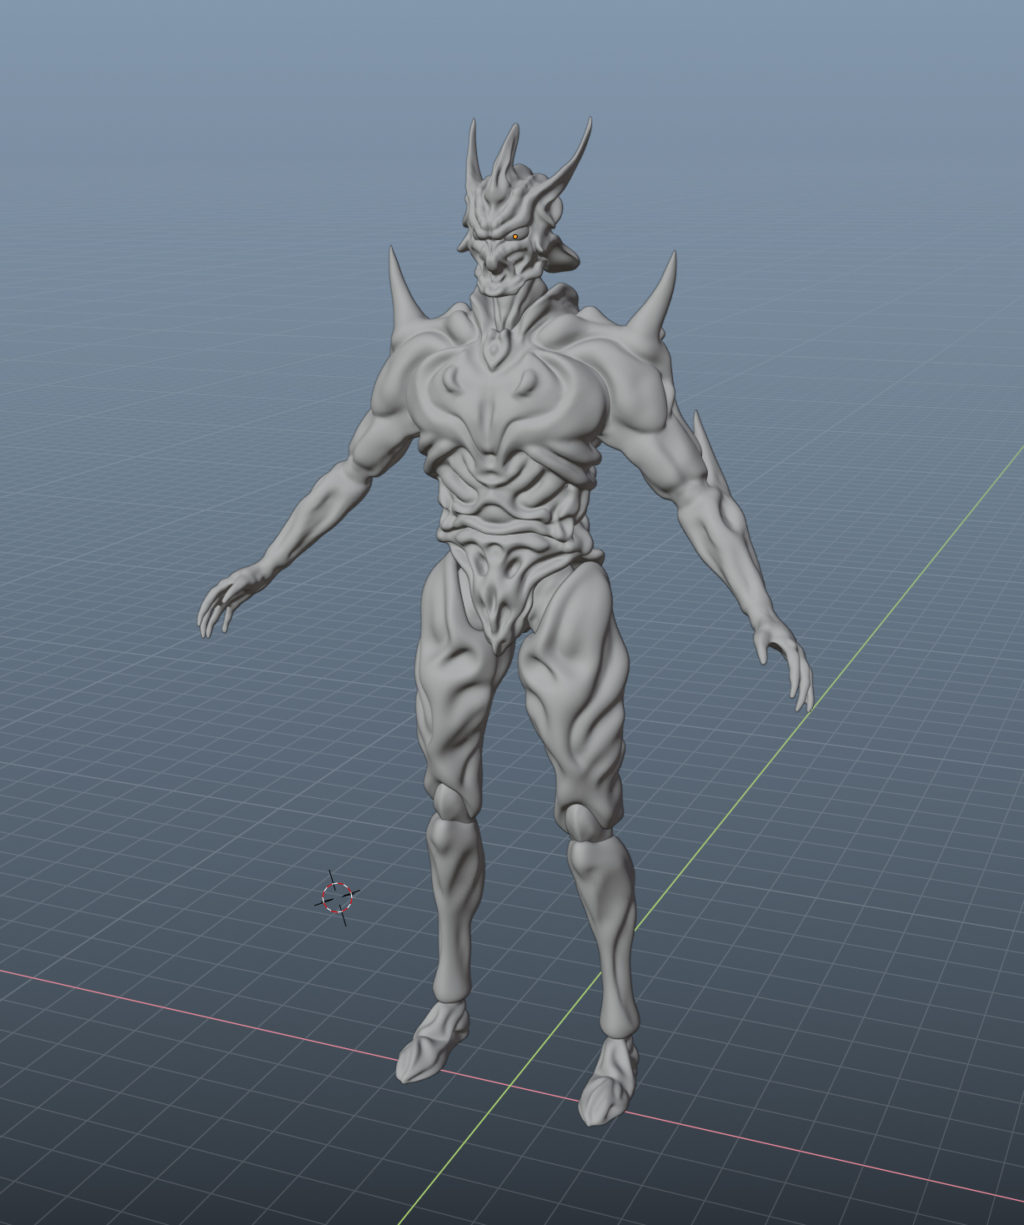Screen dimensions: 1024x1225
Task: Click the creature's right foot
Action: click(608, 1080)
